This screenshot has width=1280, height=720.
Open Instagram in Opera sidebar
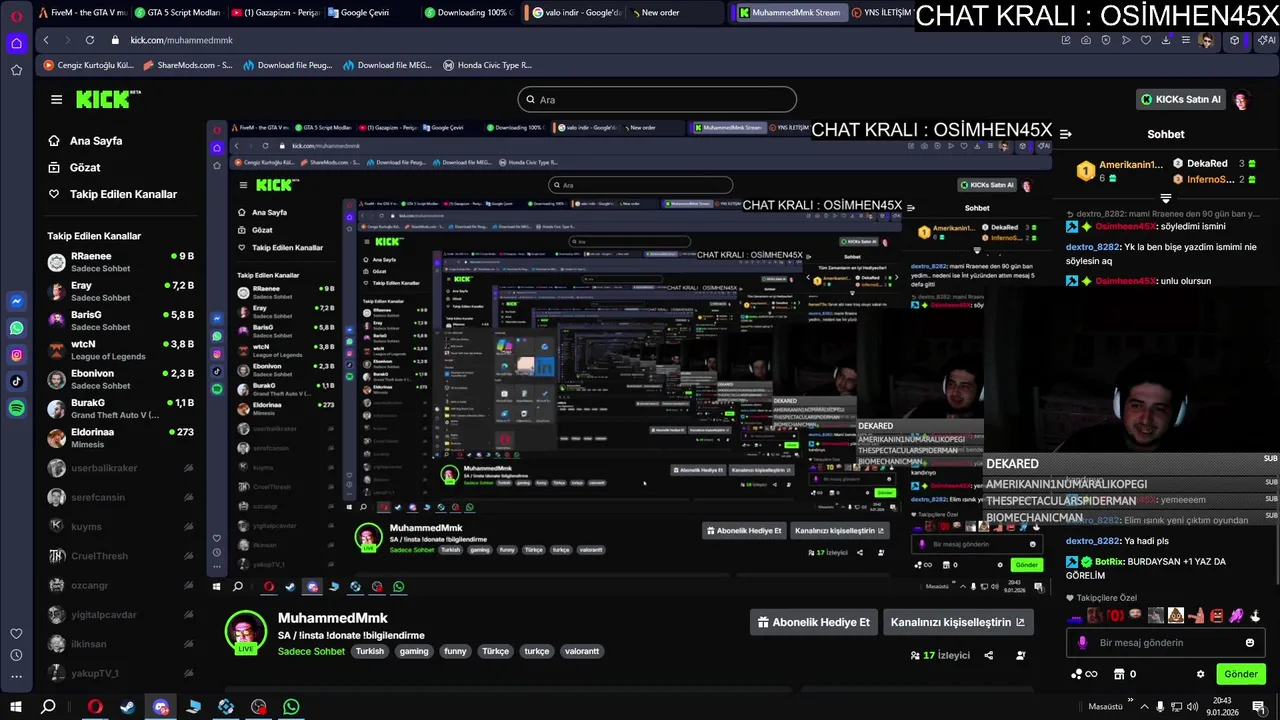(17, 355)
